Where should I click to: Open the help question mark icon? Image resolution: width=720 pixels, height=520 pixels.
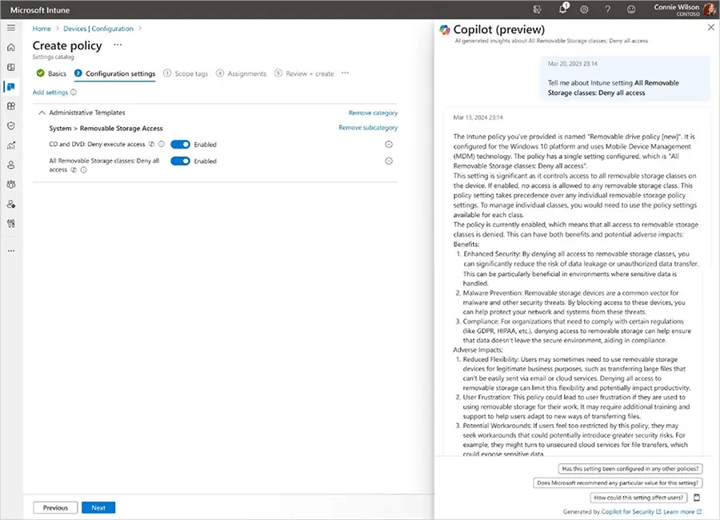608,9
